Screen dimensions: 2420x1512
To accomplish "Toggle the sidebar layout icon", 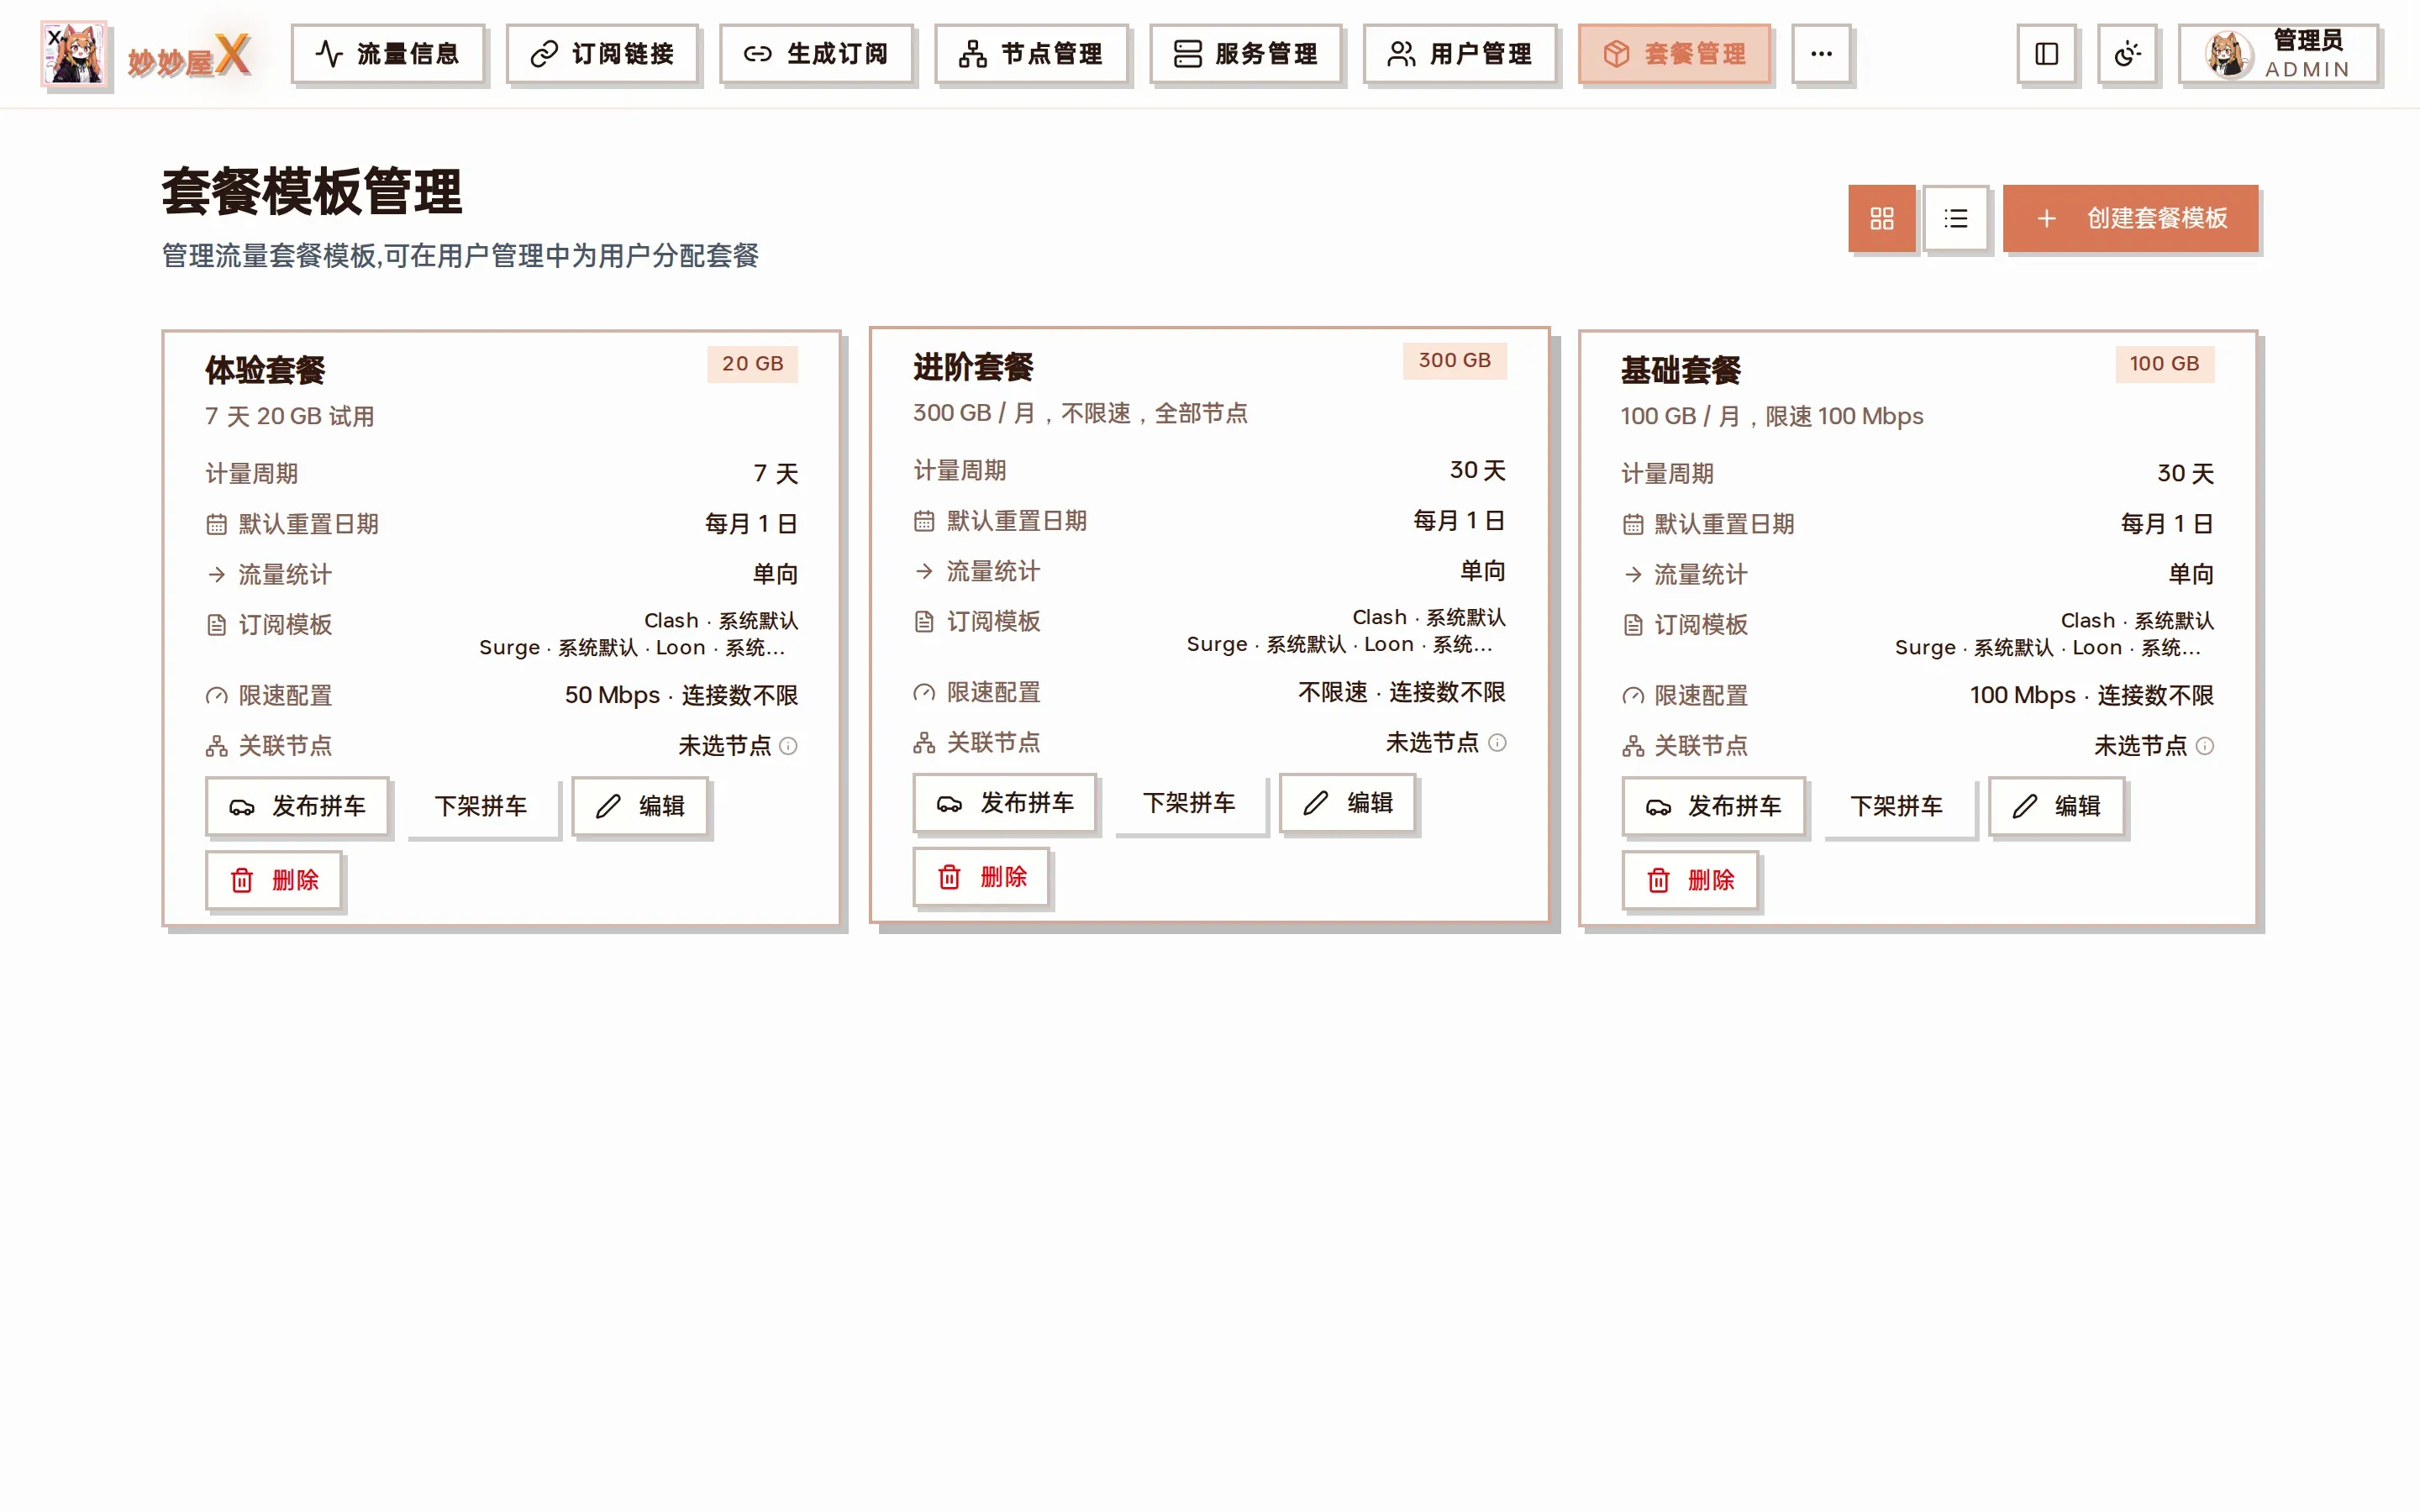I will (x=2046, y=54).
